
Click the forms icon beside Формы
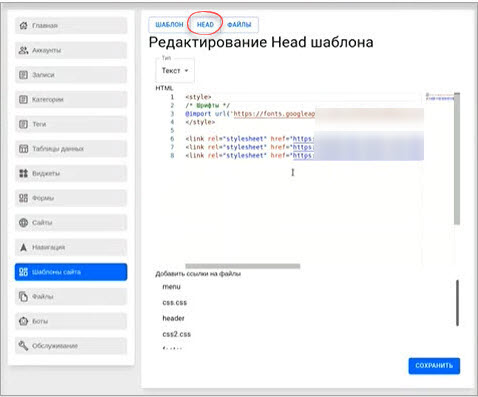(x=23, y=198)
